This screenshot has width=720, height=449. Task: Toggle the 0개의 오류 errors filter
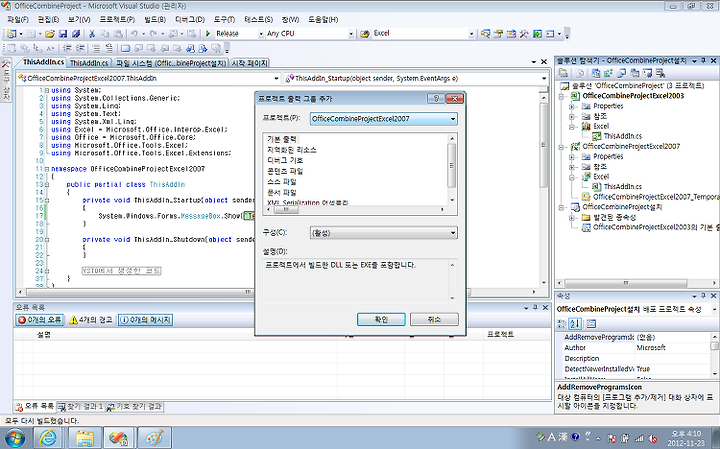(39, 320)
